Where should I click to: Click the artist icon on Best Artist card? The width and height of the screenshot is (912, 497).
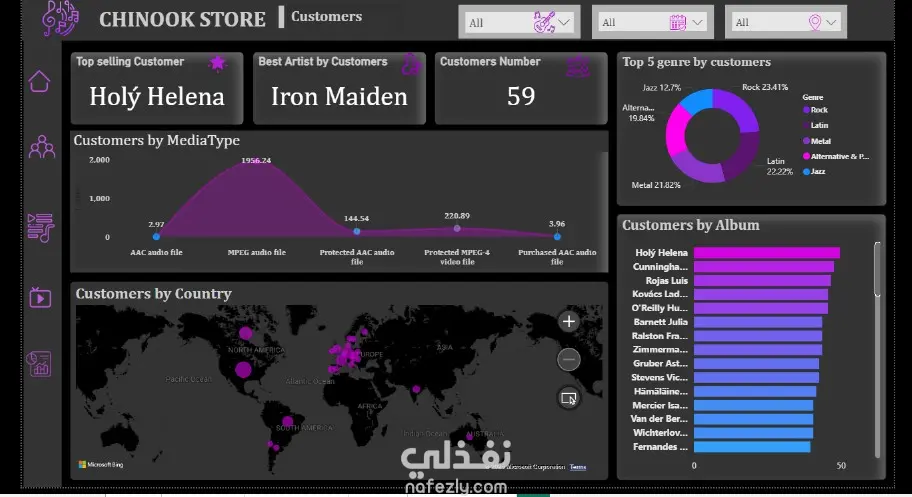(x=410, y=64)
